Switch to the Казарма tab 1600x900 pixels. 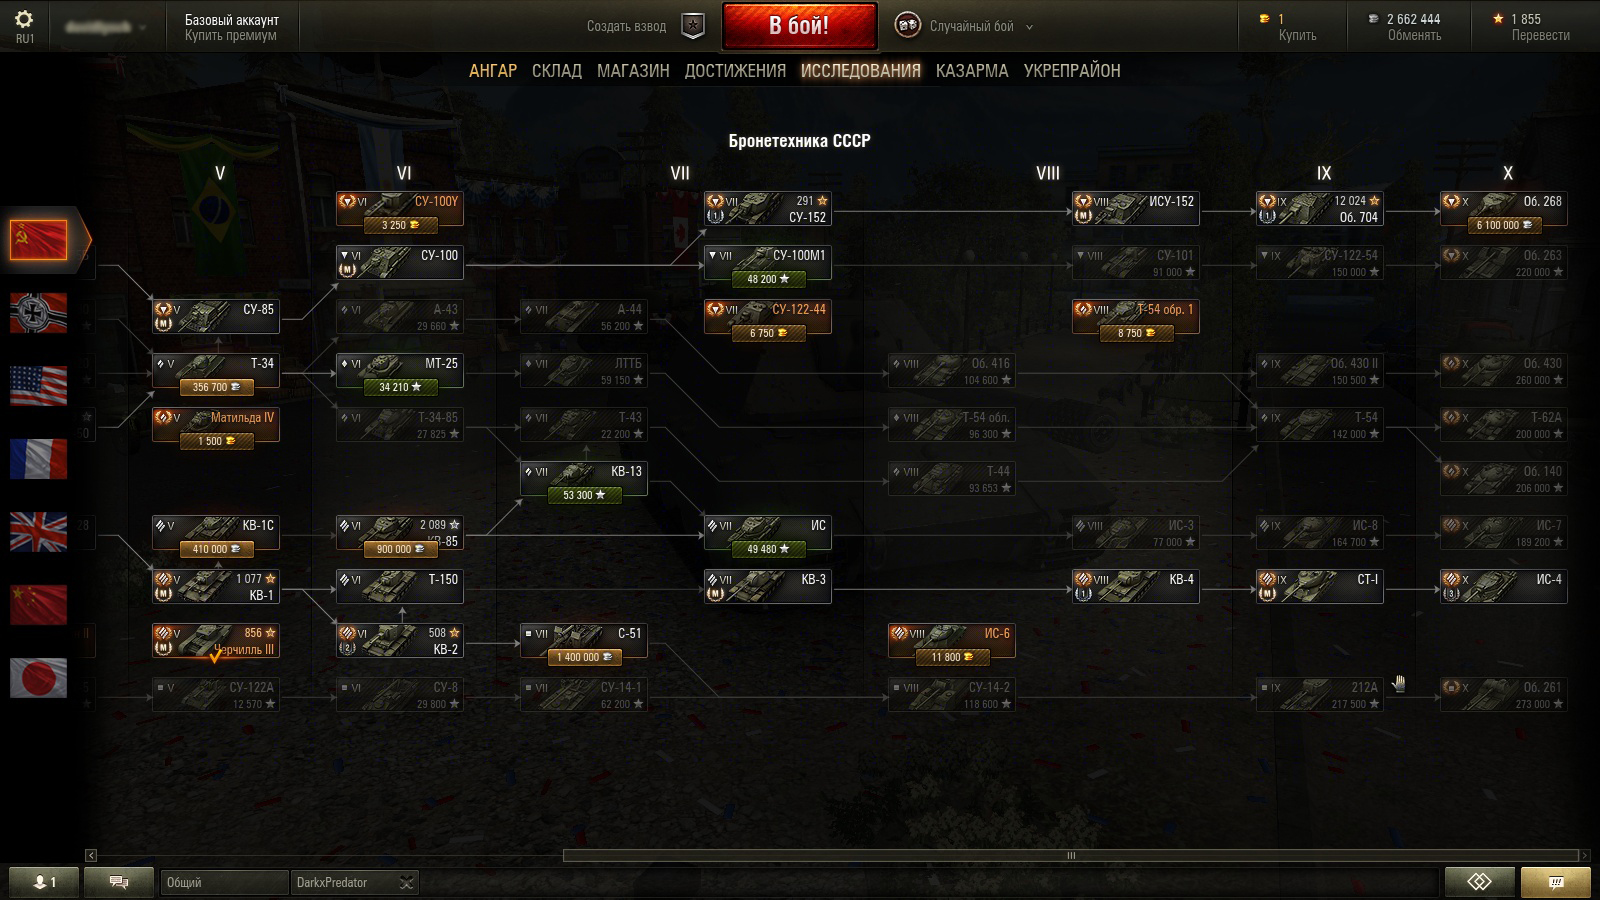coord(972,71)
